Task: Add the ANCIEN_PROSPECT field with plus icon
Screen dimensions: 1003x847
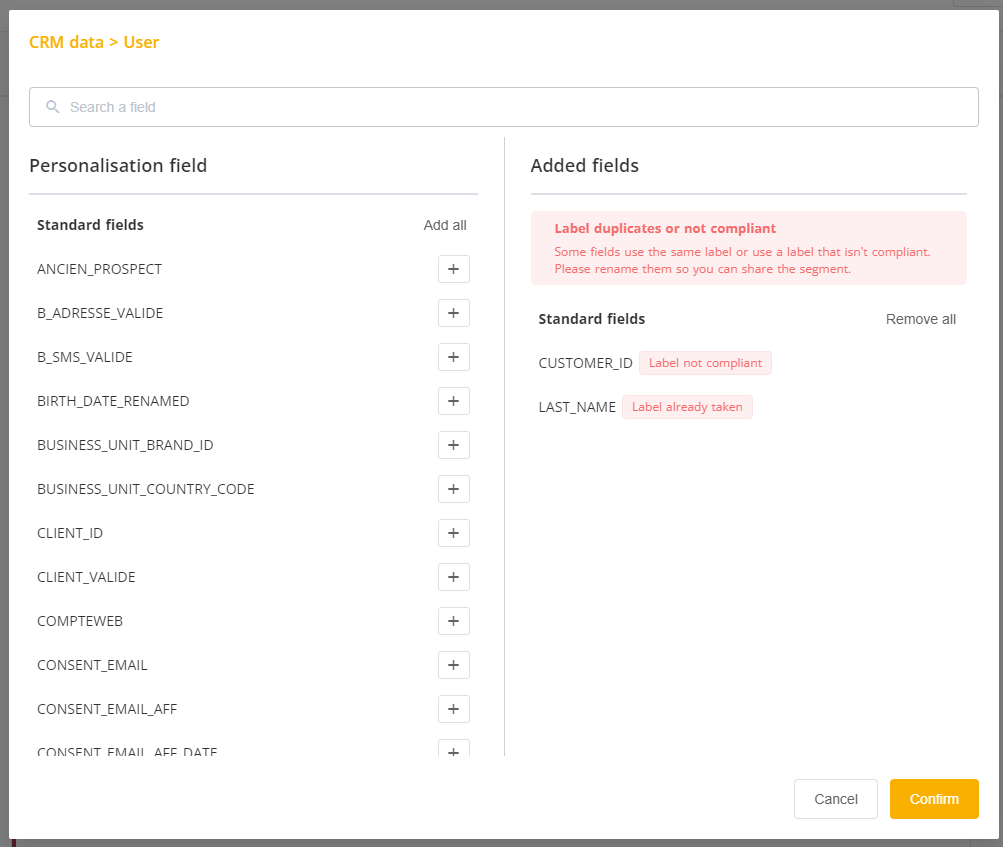Action: coord(454,269)
